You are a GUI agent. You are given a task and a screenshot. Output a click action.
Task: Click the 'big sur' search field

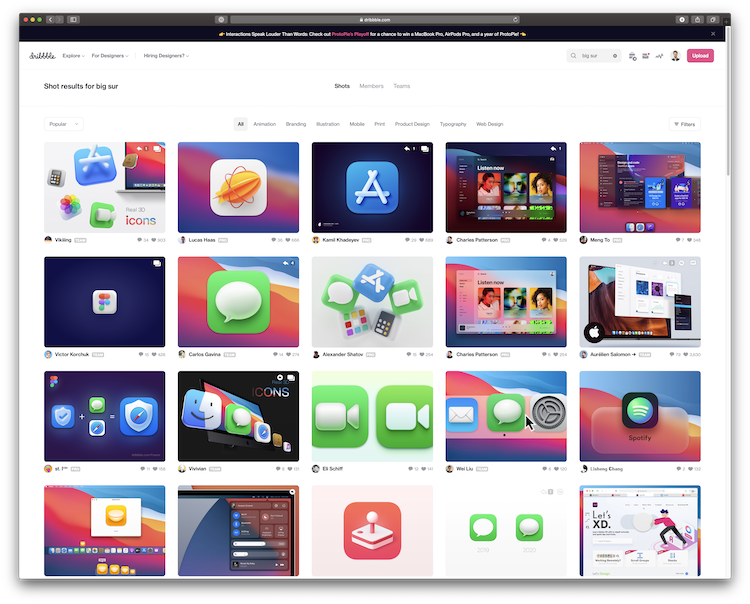pos(594,56)
